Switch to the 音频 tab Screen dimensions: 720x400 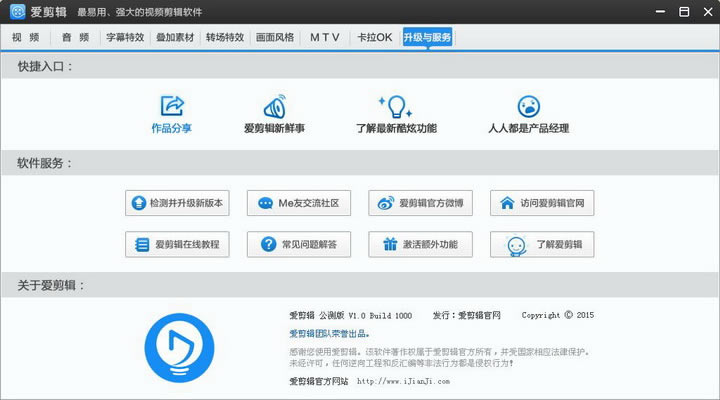[x=75, y=38]
